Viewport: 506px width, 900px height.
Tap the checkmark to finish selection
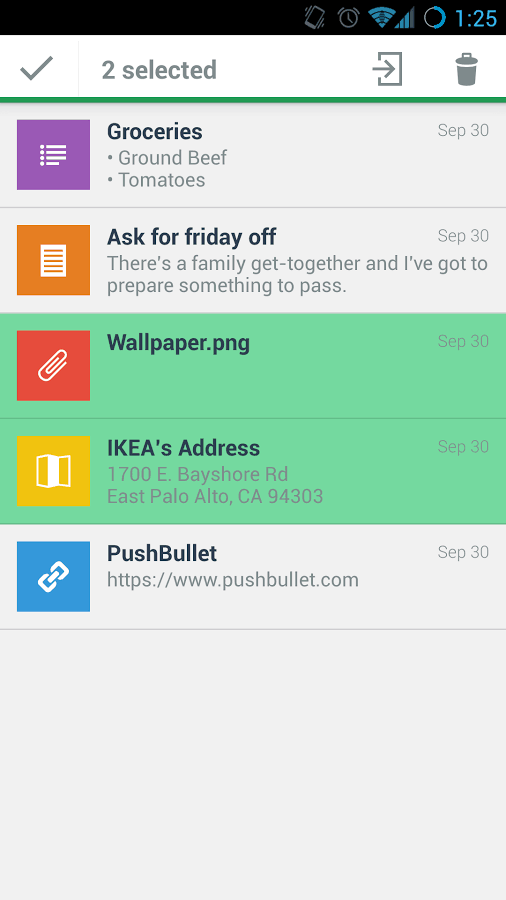[x=37, y=69]
